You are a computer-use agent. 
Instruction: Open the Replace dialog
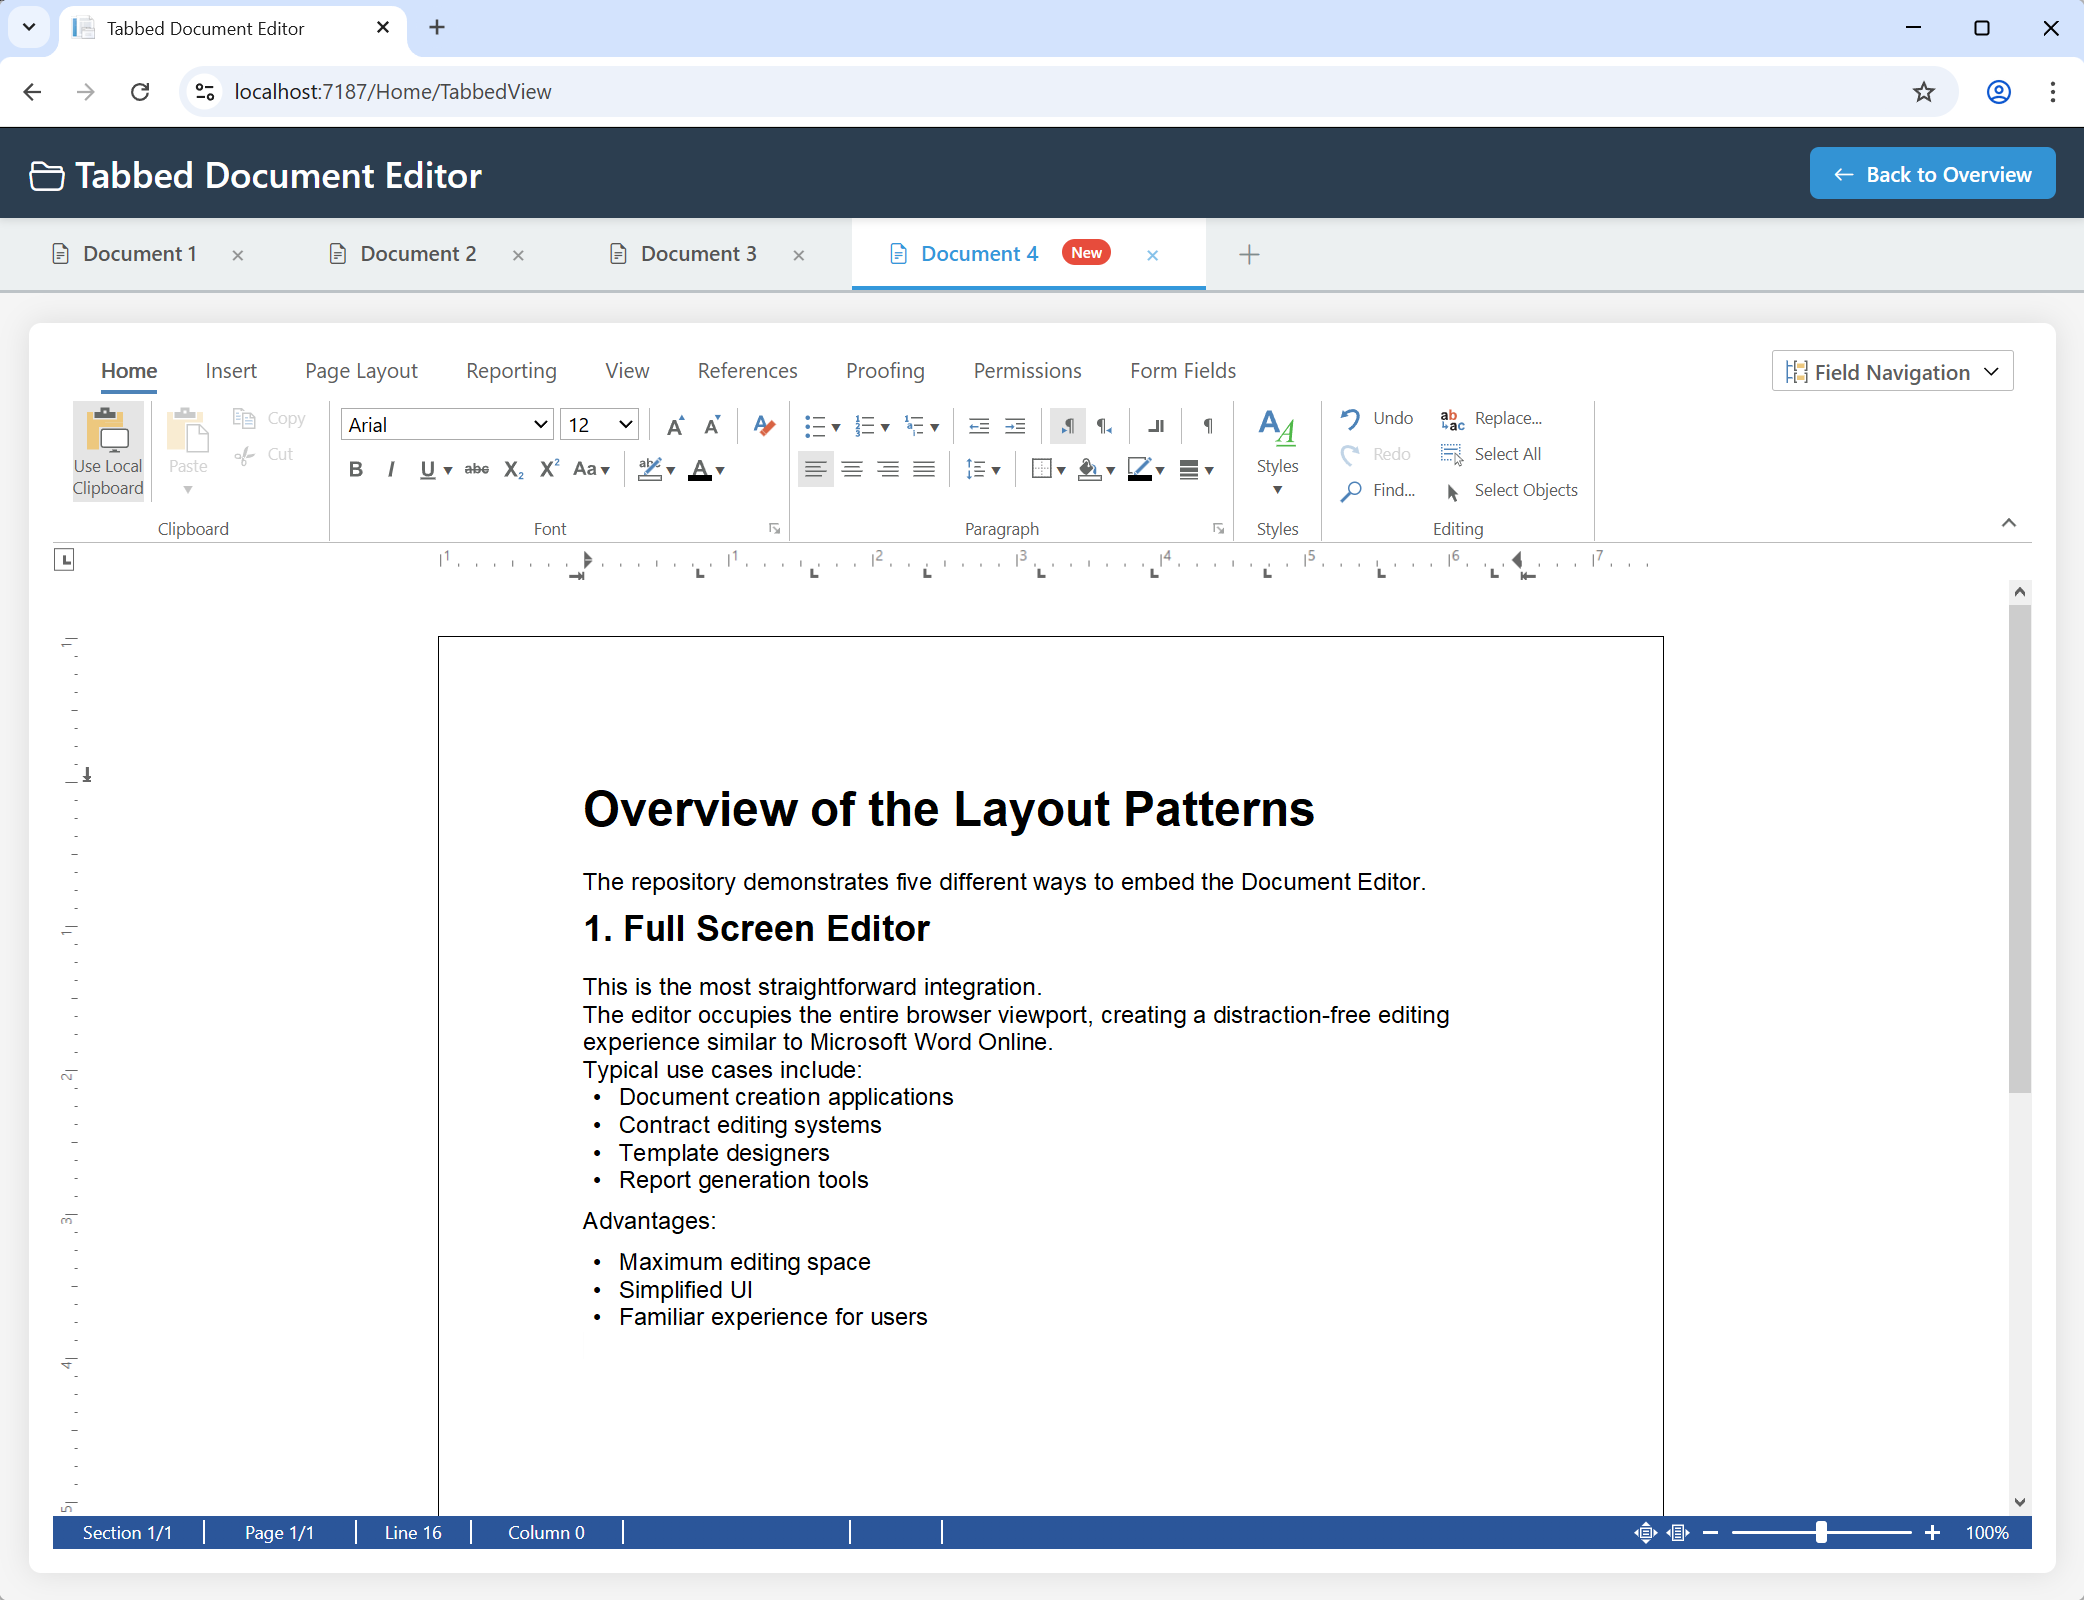pyautogui.click(x=1491, y=418)
